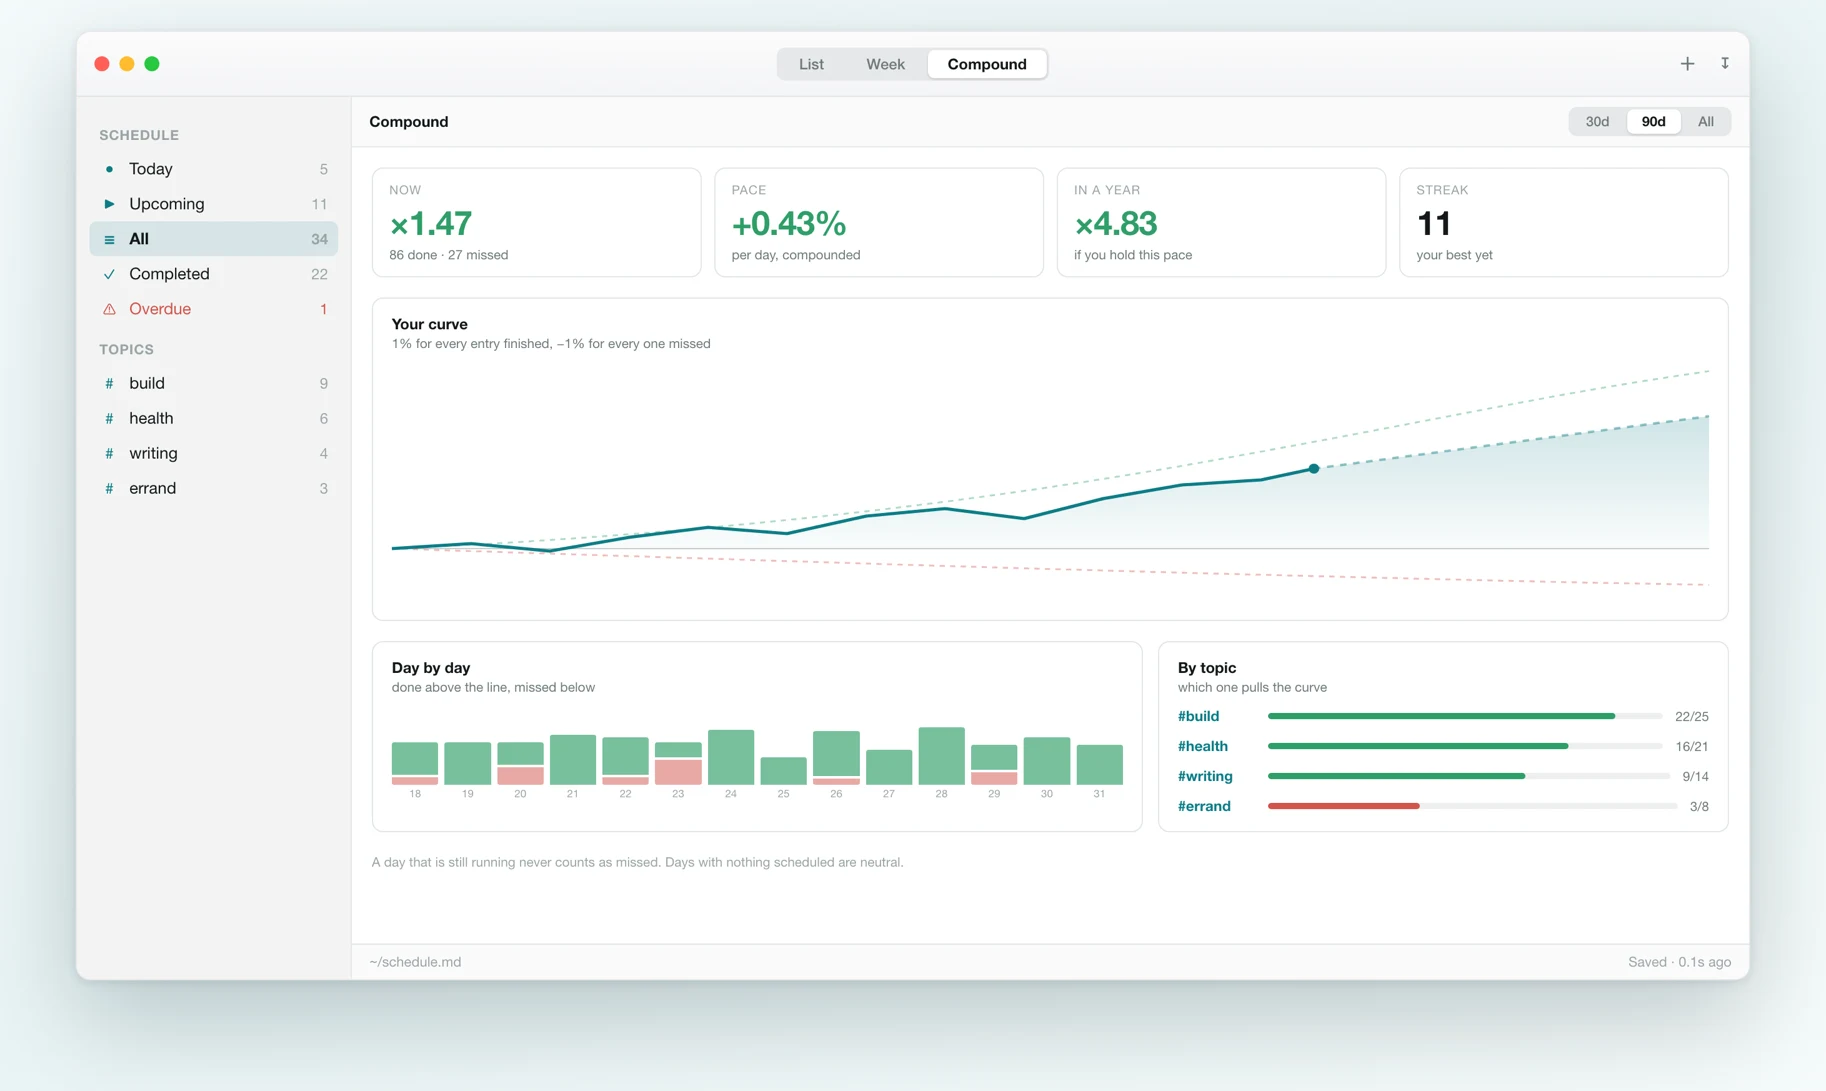Click the Completed checkmark icon
The height and width of the screenshot is (1091, 1826).
109,274
